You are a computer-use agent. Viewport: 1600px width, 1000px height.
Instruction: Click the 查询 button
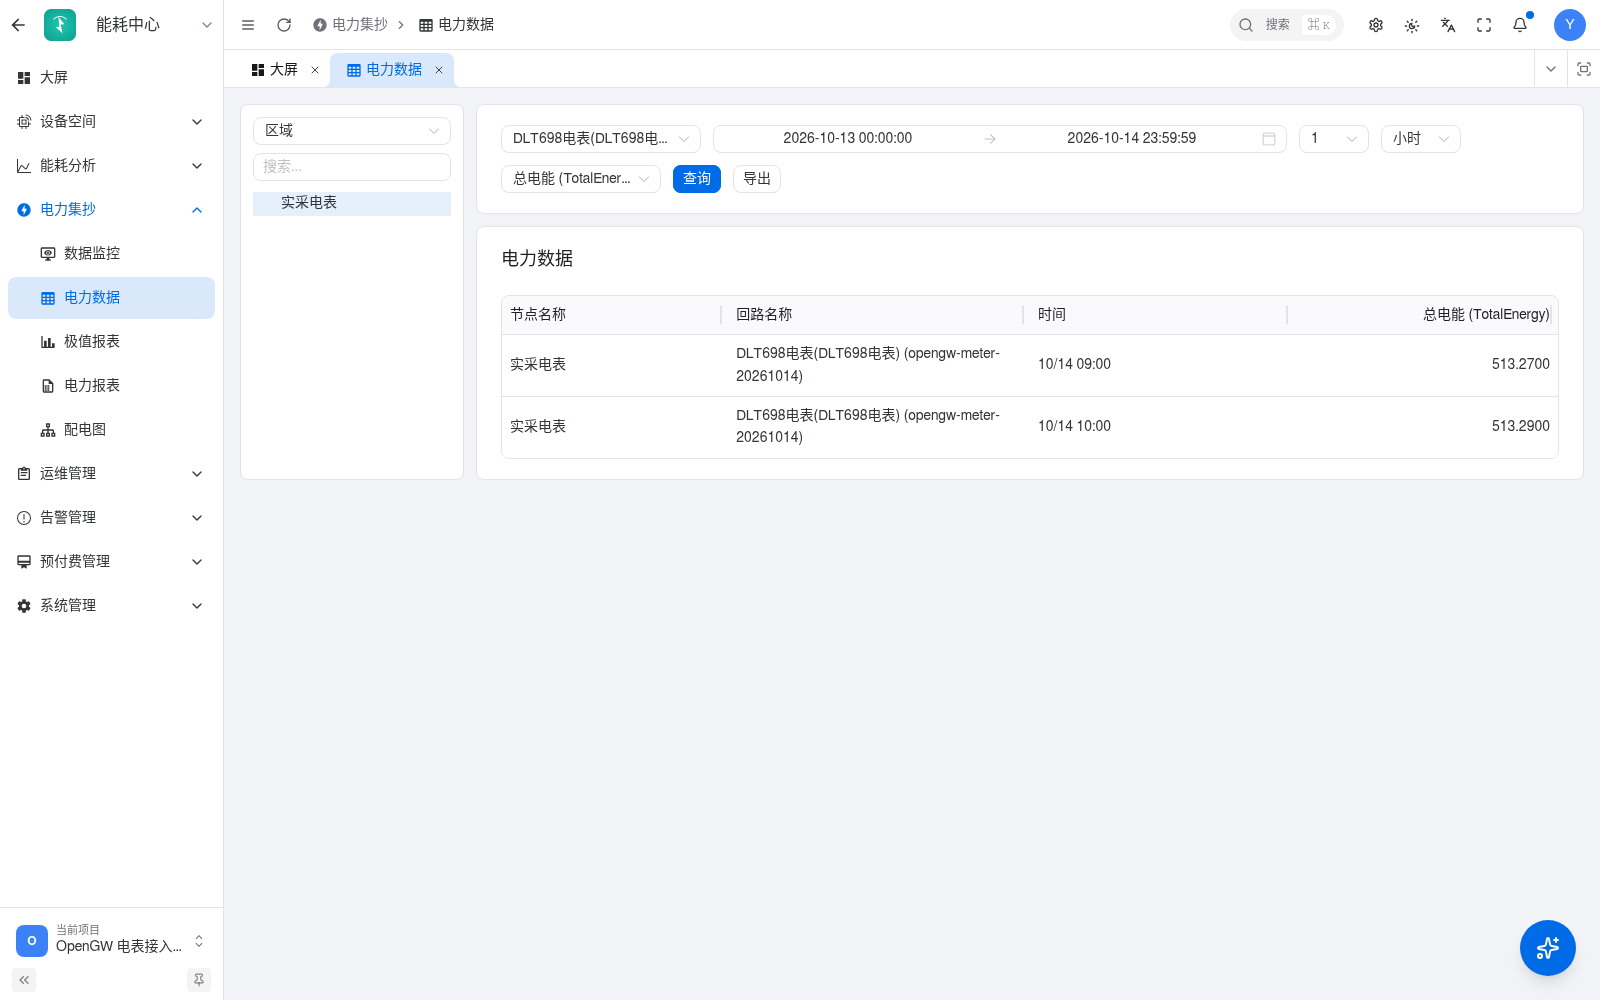(x=697, y=179)
